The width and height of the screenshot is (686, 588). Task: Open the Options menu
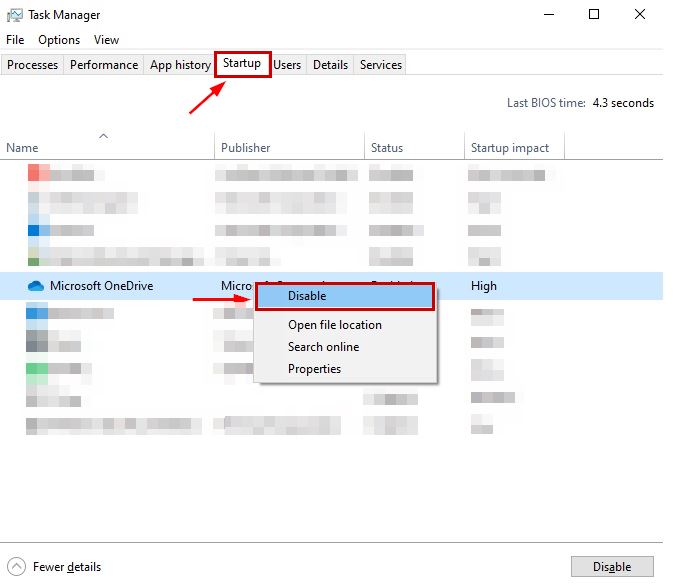pyautogui.click(x=59, y=40)
